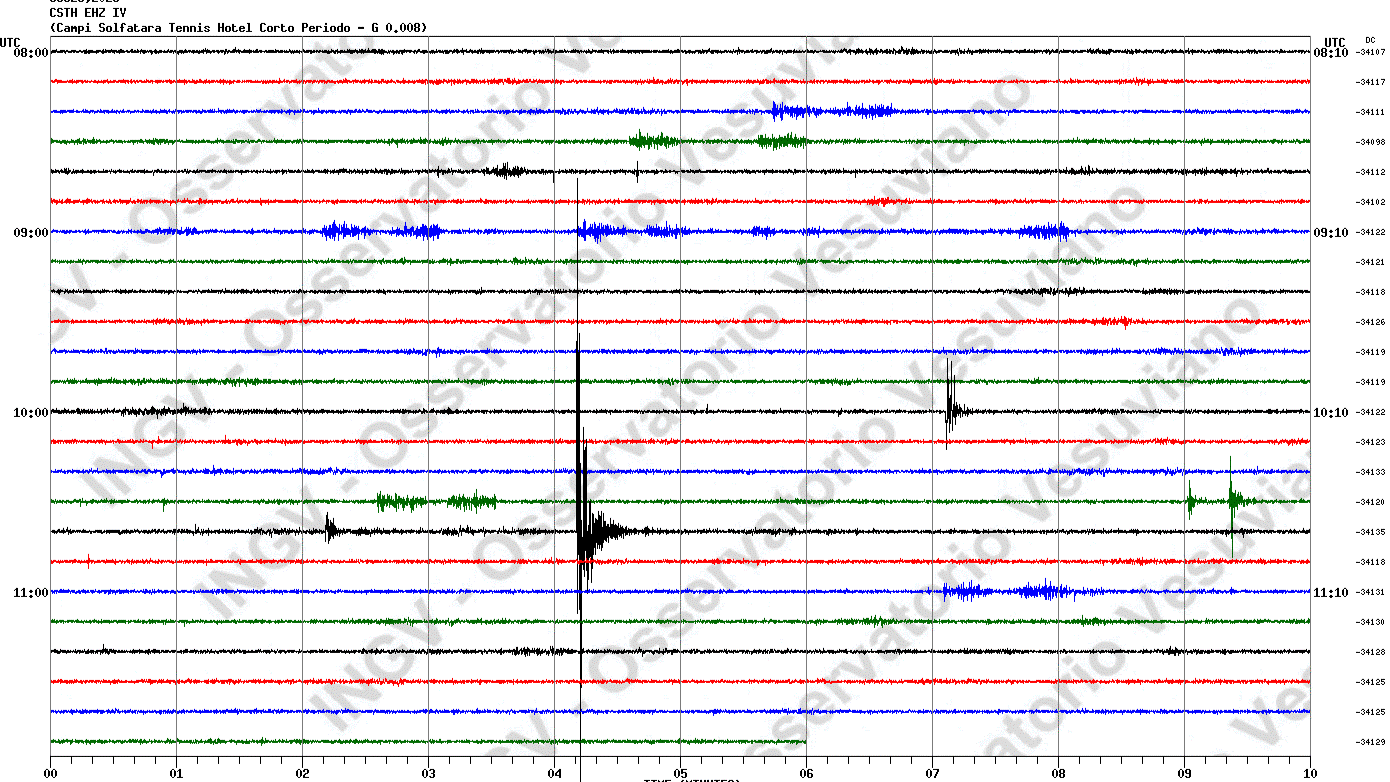
Task: Select the DC value '-34131'
Action: pos(1370,592)
